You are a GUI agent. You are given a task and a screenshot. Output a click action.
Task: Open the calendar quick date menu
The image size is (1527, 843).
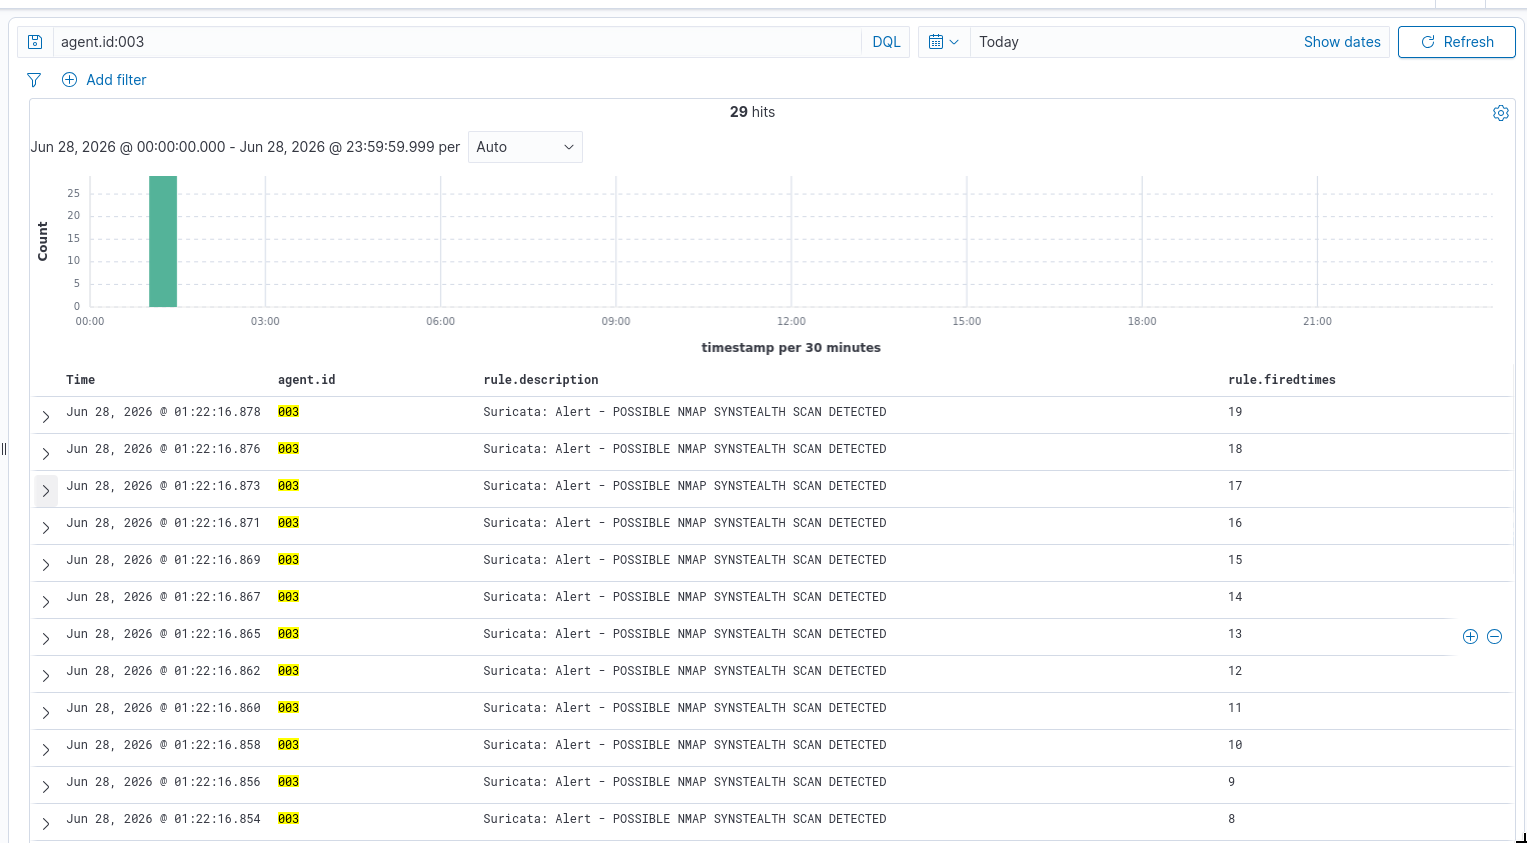point(944,42)
